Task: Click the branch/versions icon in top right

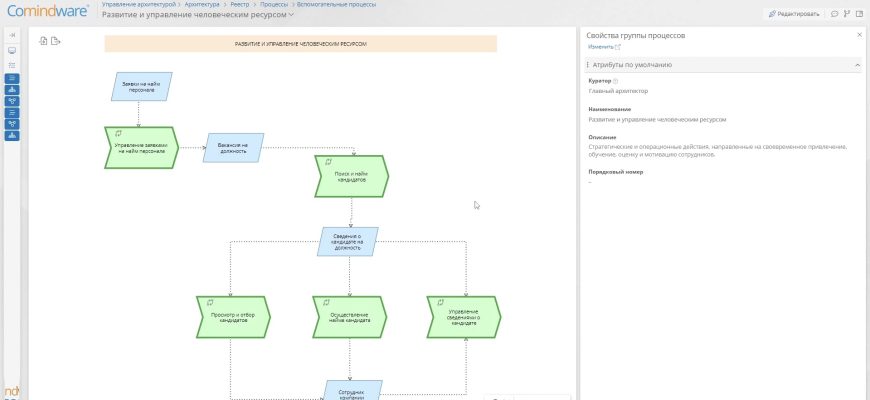Action: 847,14
